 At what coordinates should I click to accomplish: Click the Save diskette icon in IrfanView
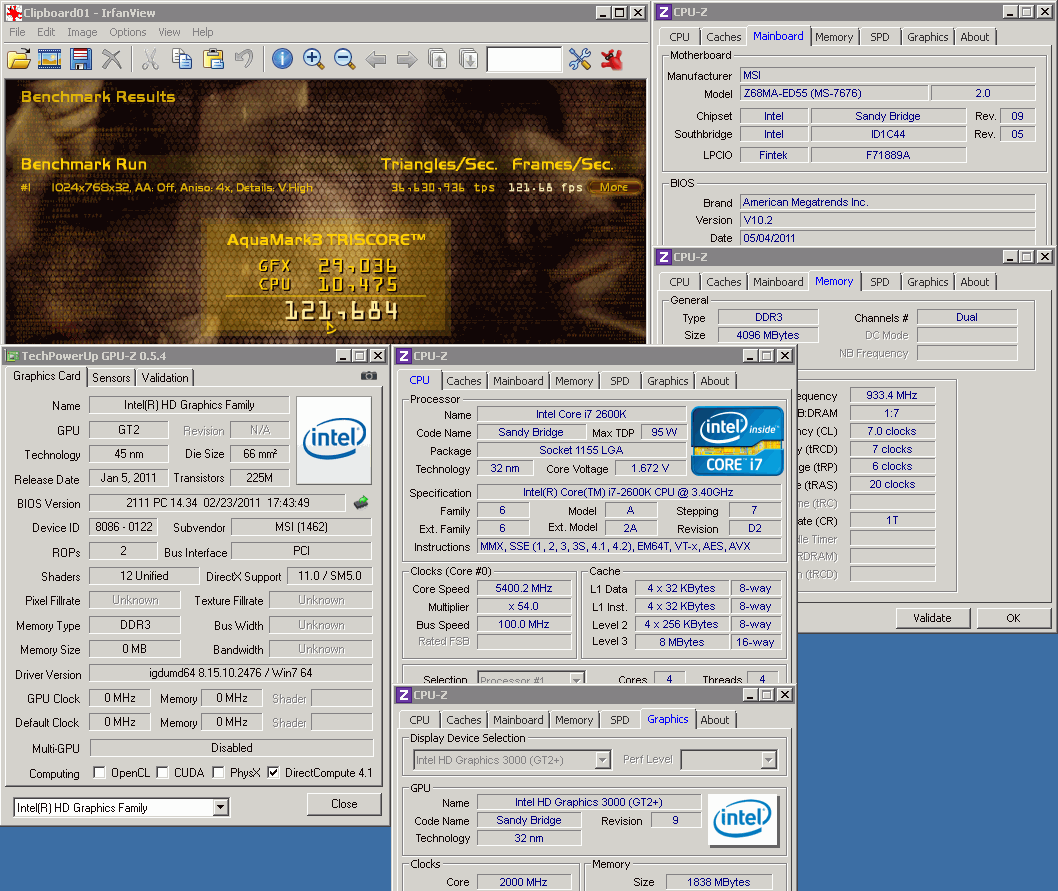81,59
